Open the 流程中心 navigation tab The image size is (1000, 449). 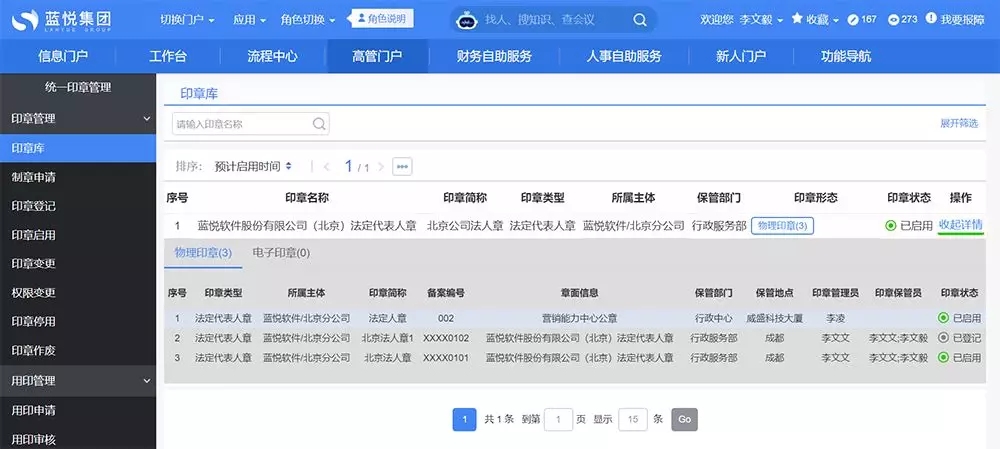272,56
